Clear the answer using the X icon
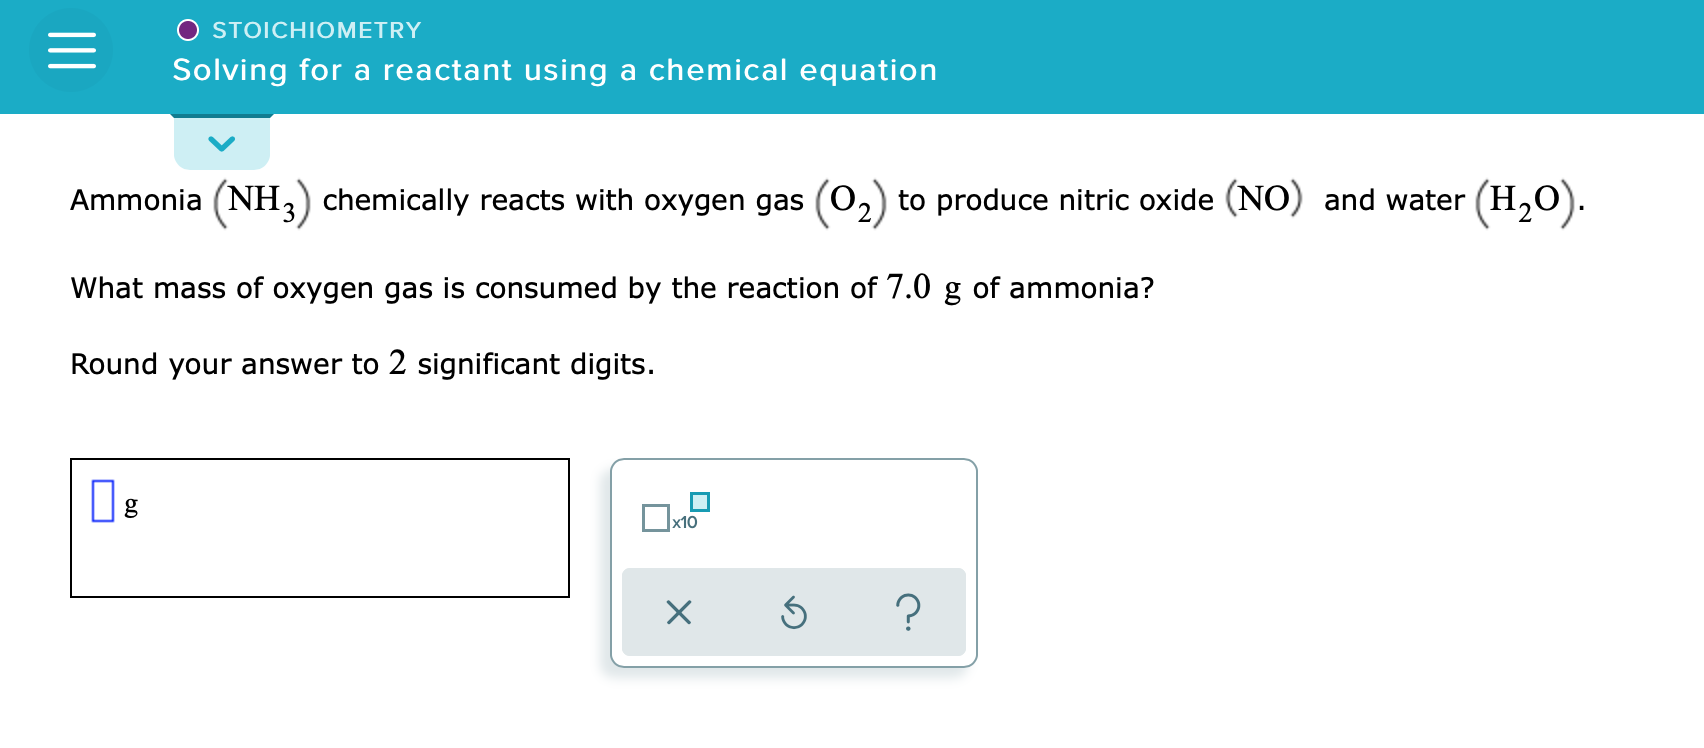 point(678,613)
